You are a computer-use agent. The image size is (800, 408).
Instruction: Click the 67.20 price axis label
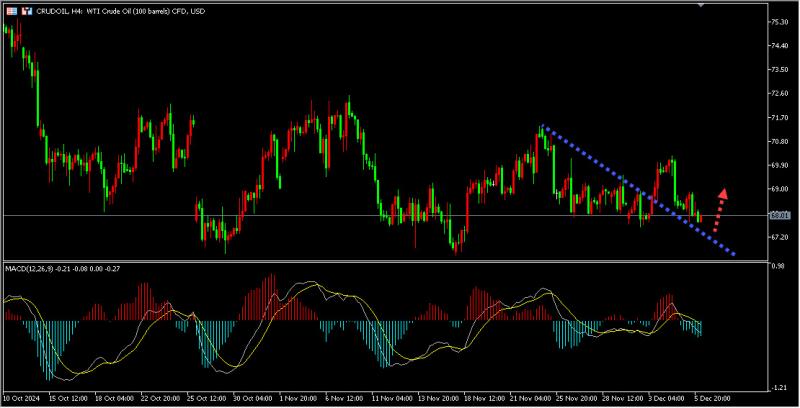779,237
